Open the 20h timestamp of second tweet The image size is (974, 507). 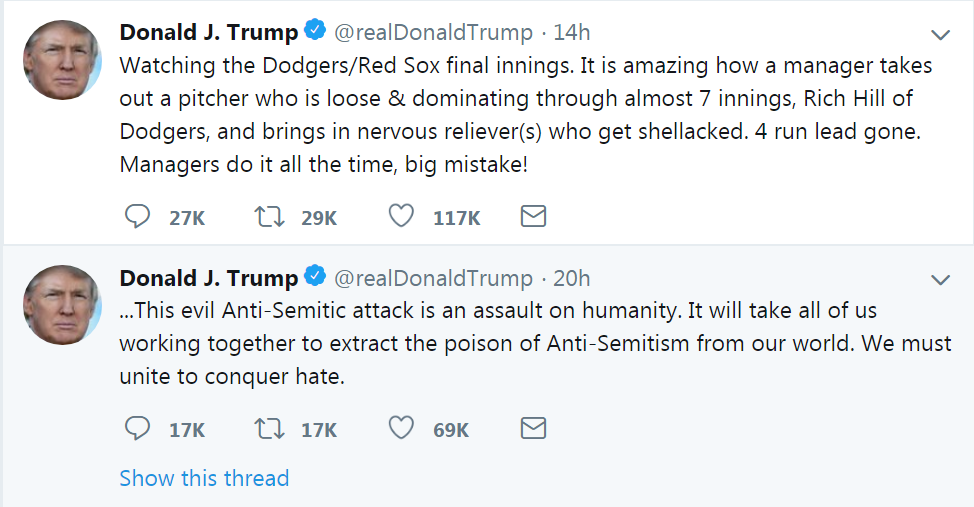pos(572,277)
